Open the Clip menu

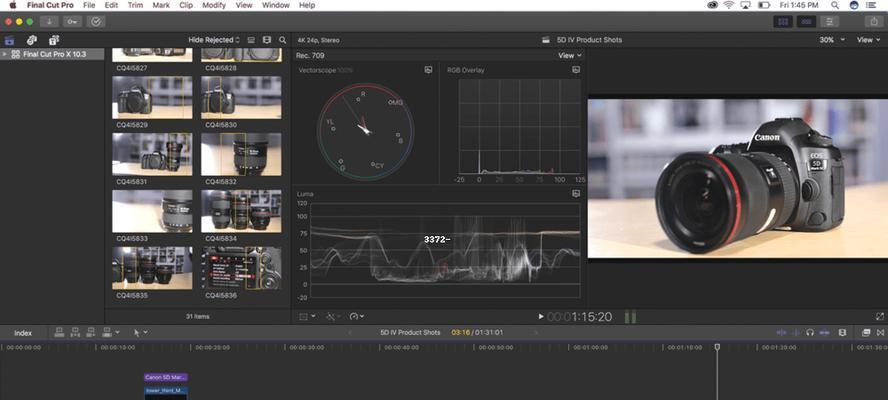pyautogui.click(x=186, y=5)
